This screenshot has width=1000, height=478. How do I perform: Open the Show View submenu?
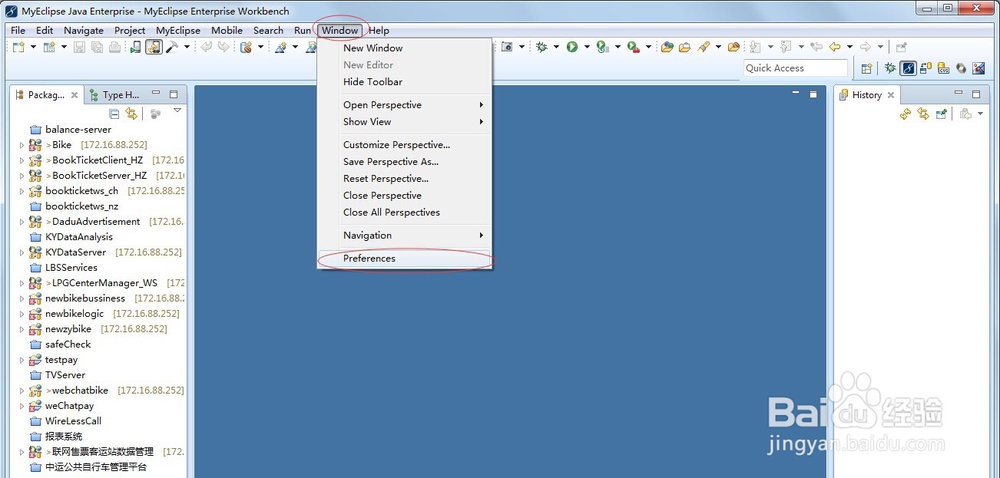(x=404, y=122)
